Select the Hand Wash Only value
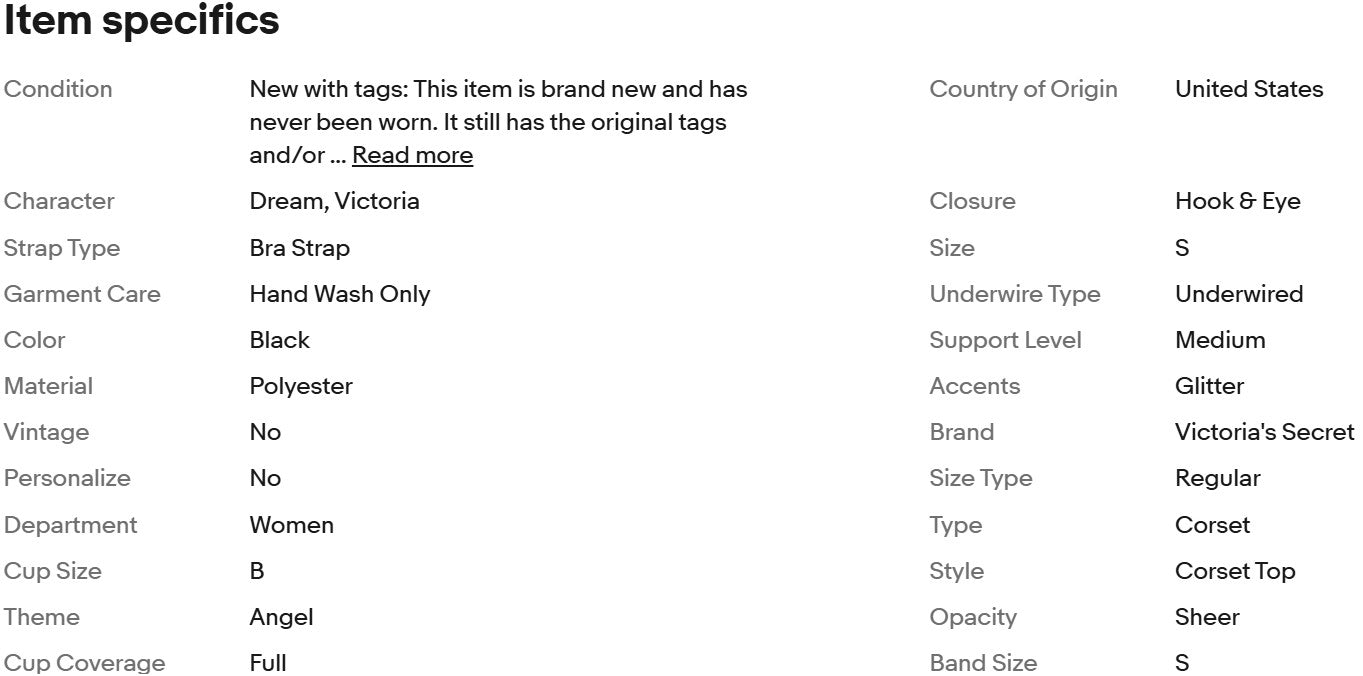Screen dimensions: 1363x676 pyautogui.click(x=339, y=294)
